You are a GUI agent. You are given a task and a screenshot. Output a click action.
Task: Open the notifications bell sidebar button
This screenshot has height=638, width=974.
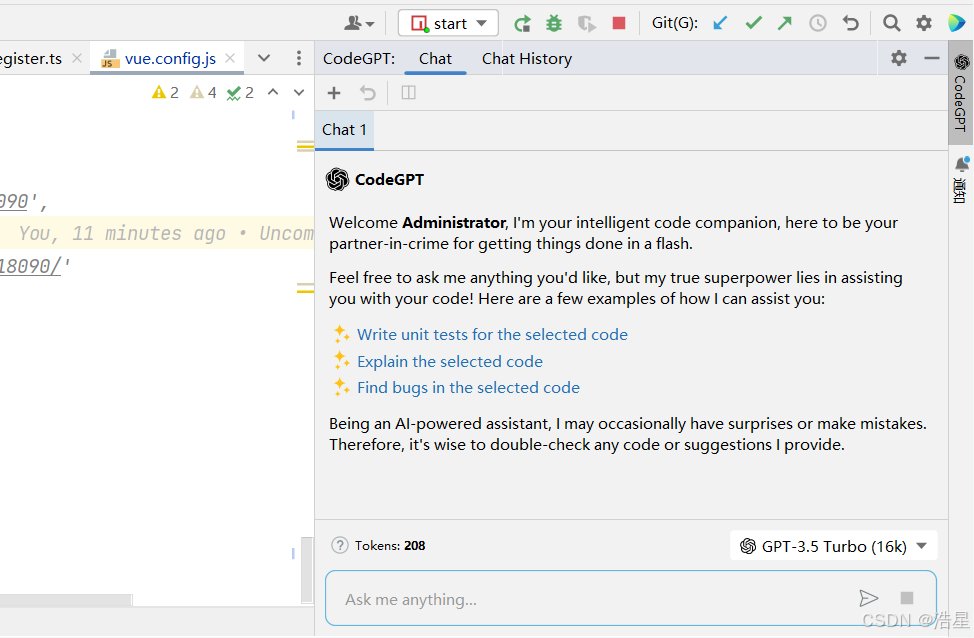click(x=960, y=180)
